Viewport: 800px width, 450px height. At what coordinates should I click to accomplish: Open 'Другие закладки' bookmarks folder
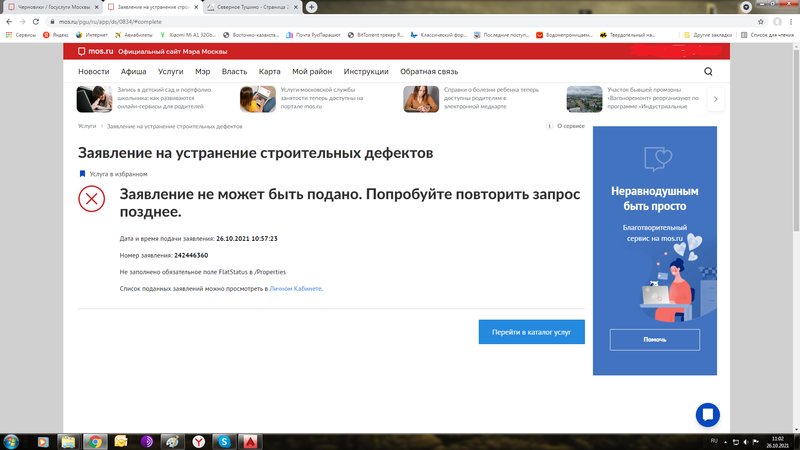tap(707, 35)
